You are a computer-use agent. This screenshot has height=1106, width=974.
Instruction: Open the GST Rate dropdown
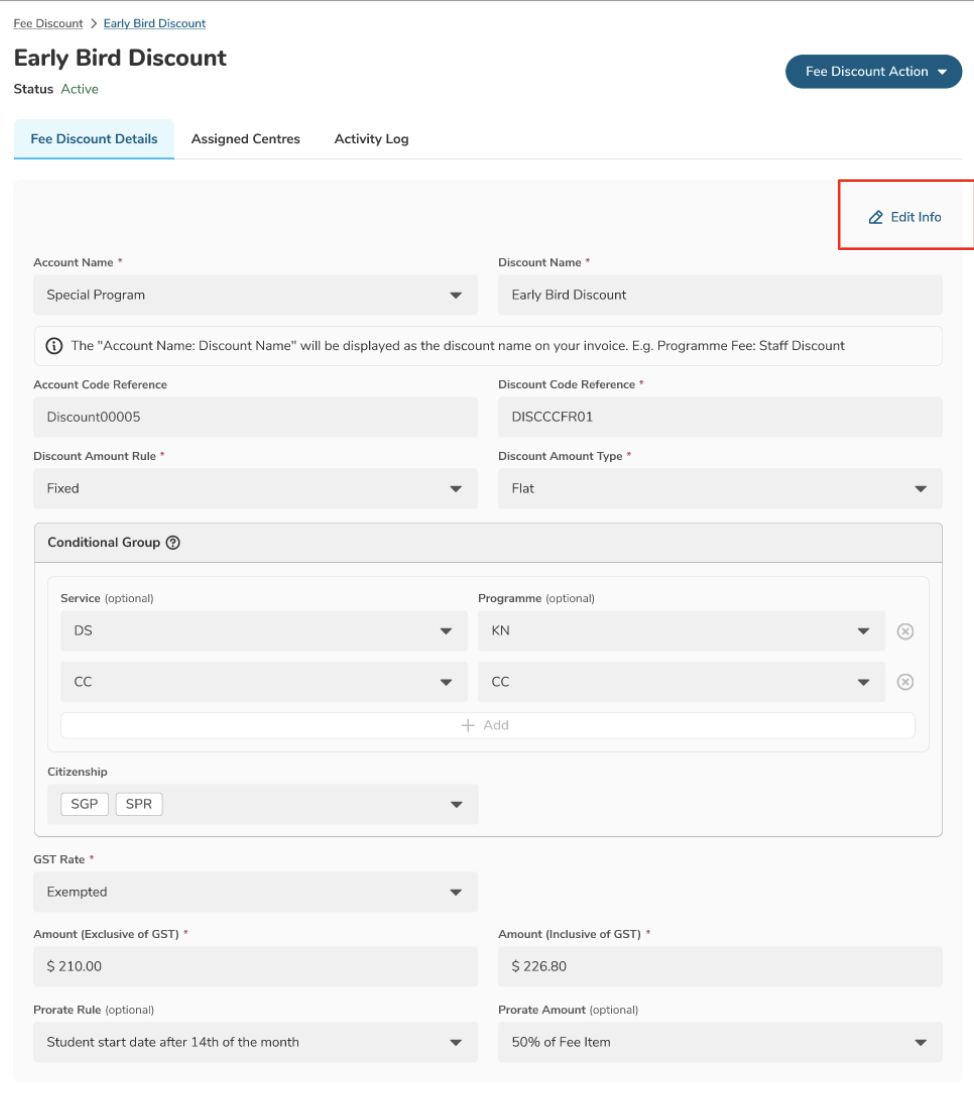coord(456,892)
